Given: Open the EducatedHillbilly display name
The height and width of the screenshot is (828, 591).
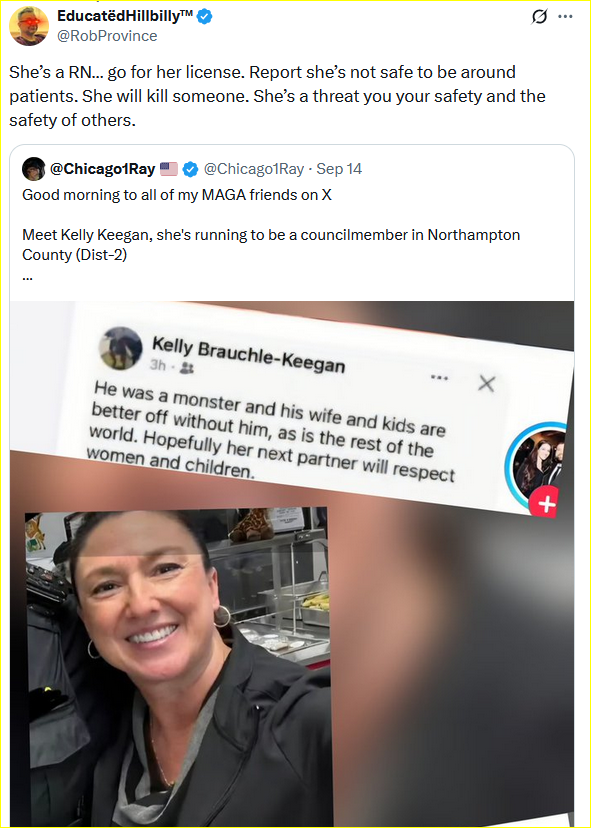Looking at the screenshot, I should [125, 17].
